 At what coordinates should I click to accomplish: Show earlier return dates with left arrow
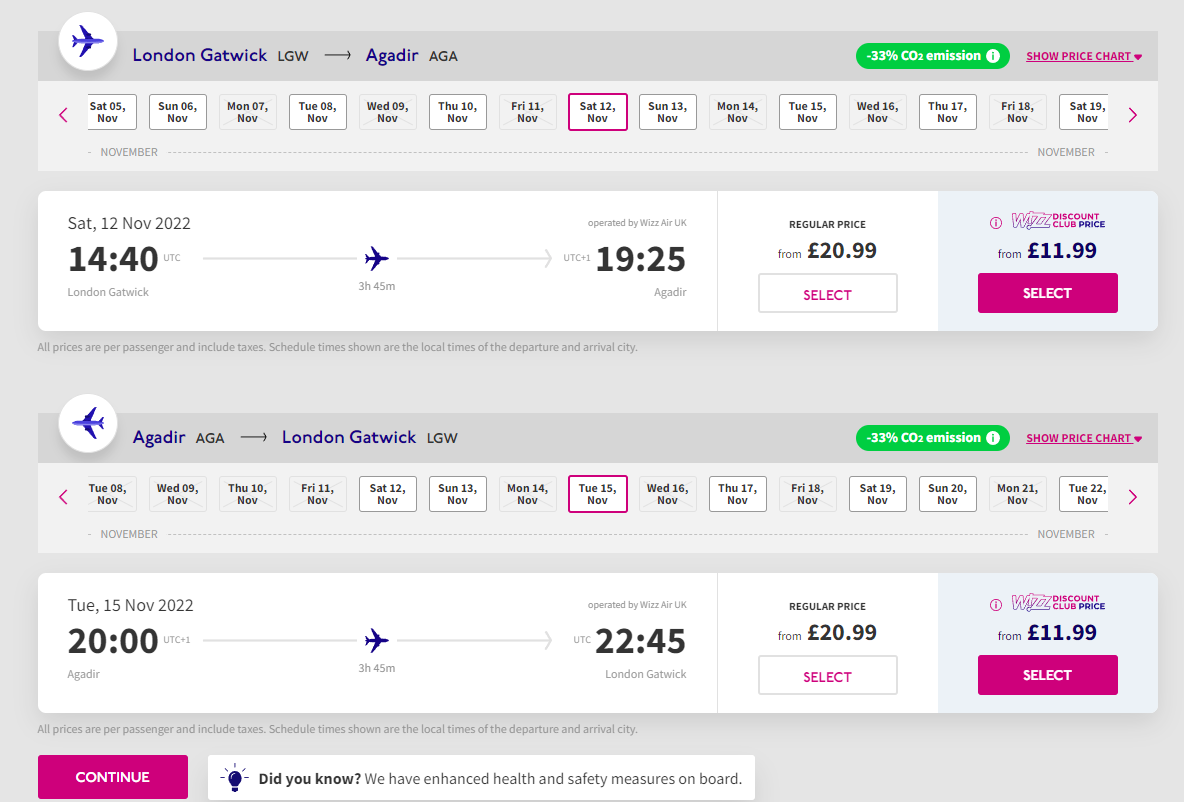click(63, 497)
